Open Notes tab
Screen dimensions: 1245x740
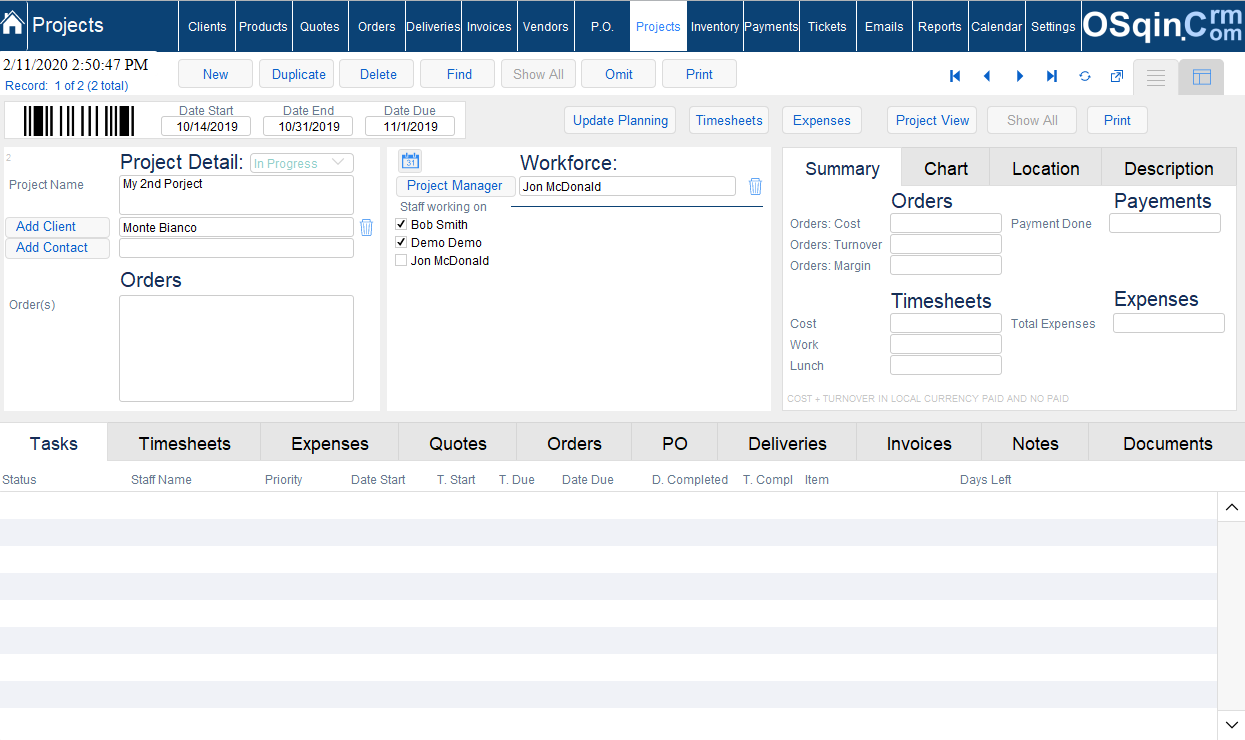click(1035, 443)
